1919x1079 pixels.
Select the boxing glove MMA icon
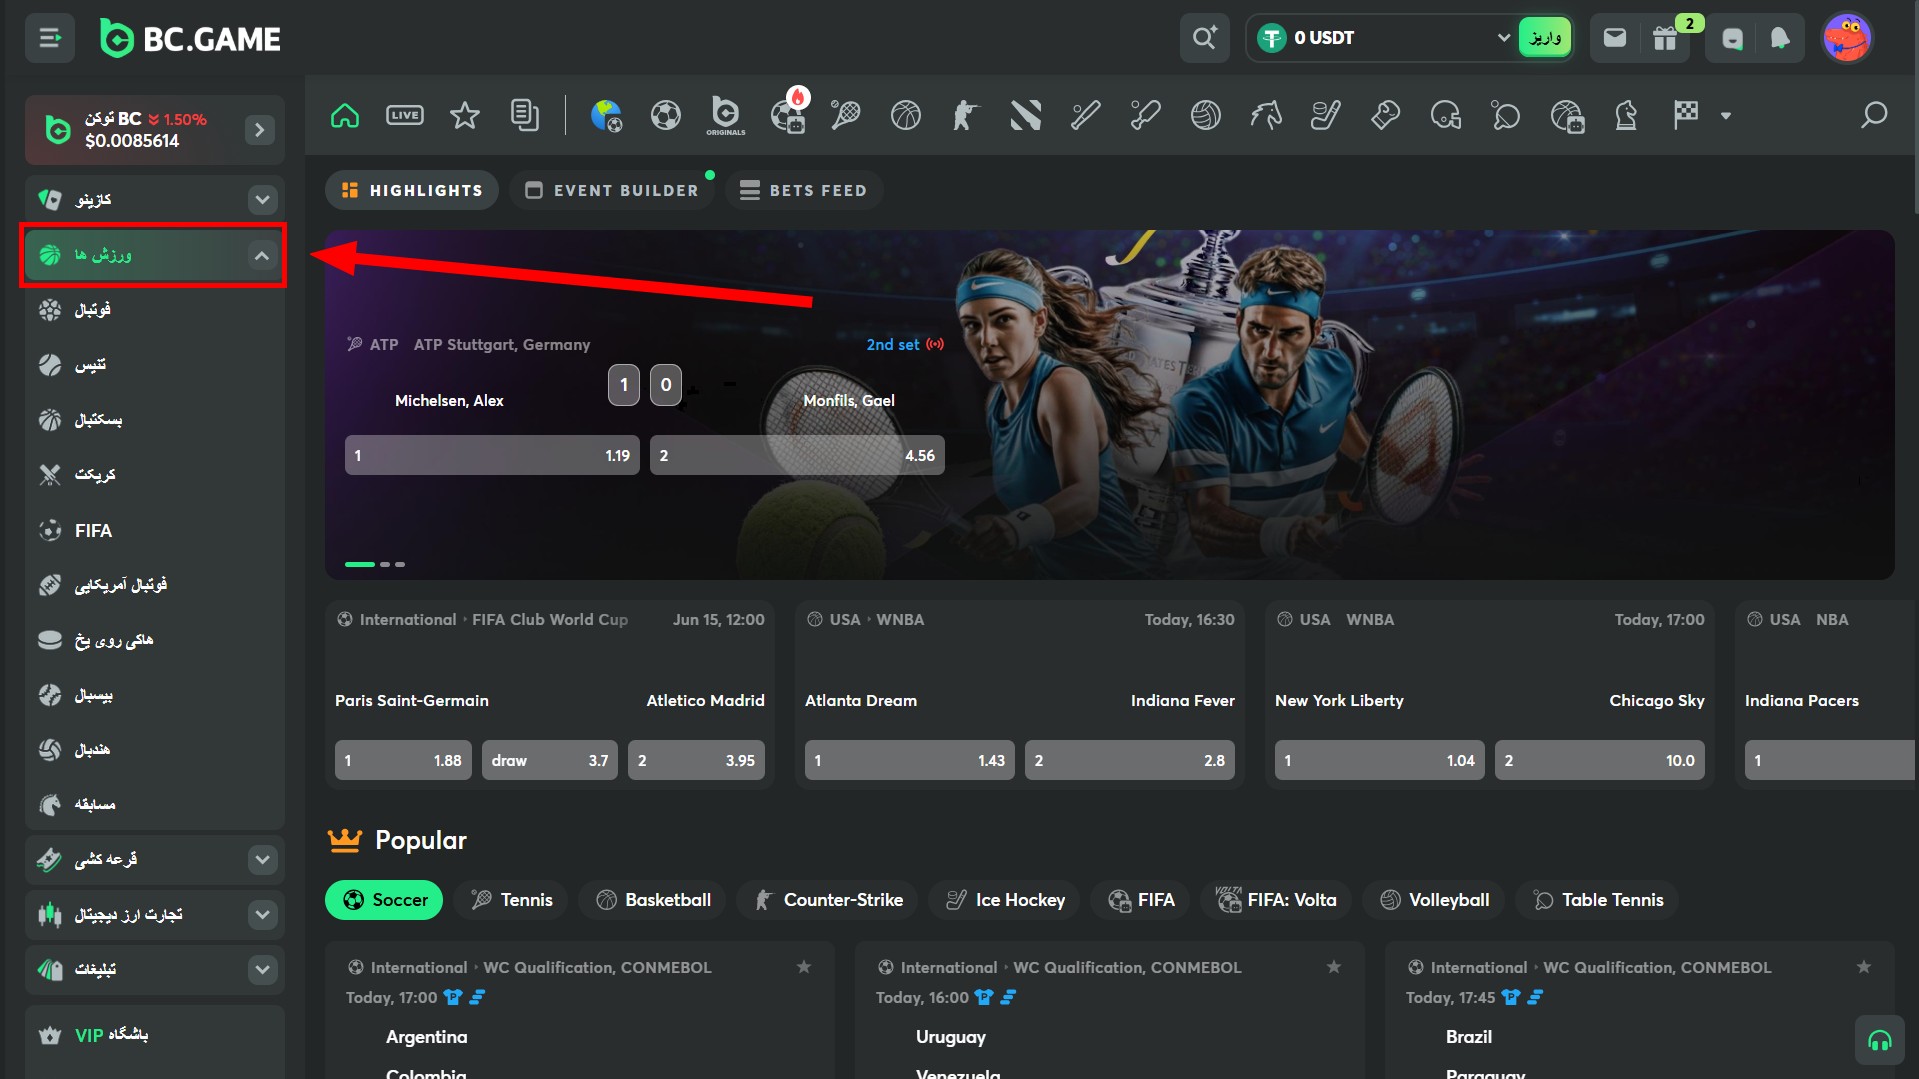pos(1386,115)
